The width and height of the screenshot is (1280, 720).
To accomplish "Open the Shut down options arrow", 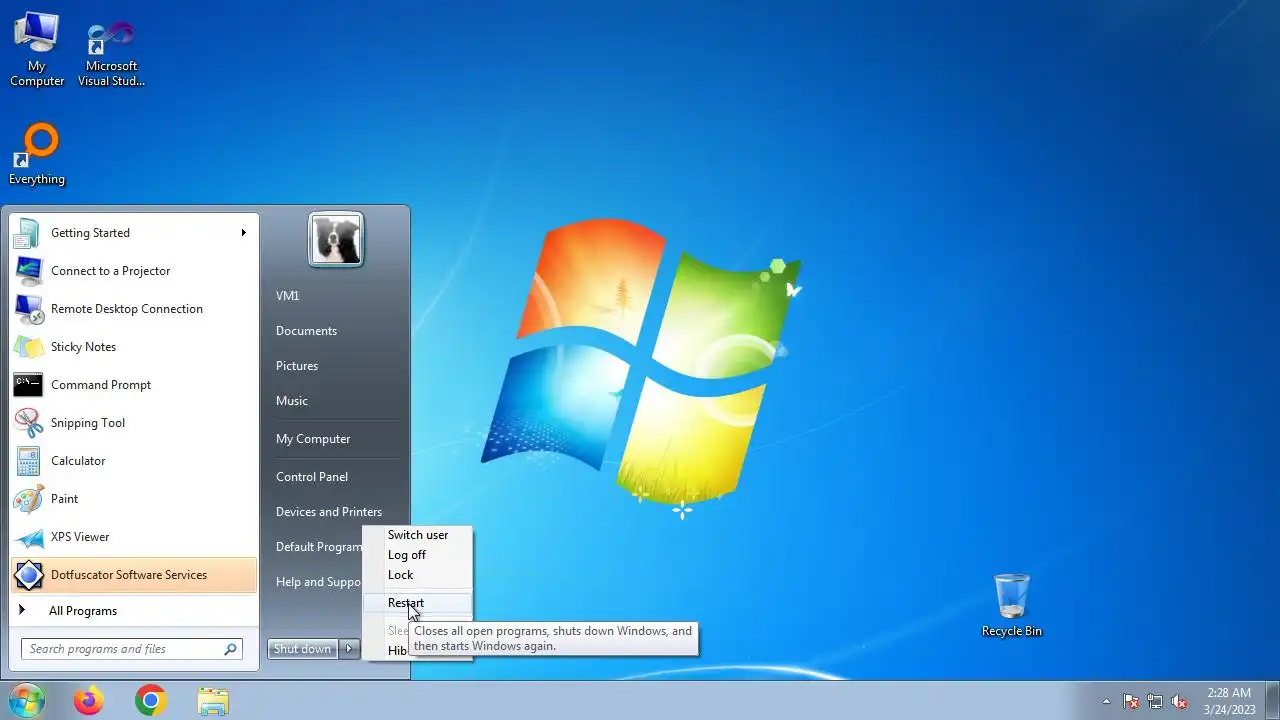I will 349,649.
